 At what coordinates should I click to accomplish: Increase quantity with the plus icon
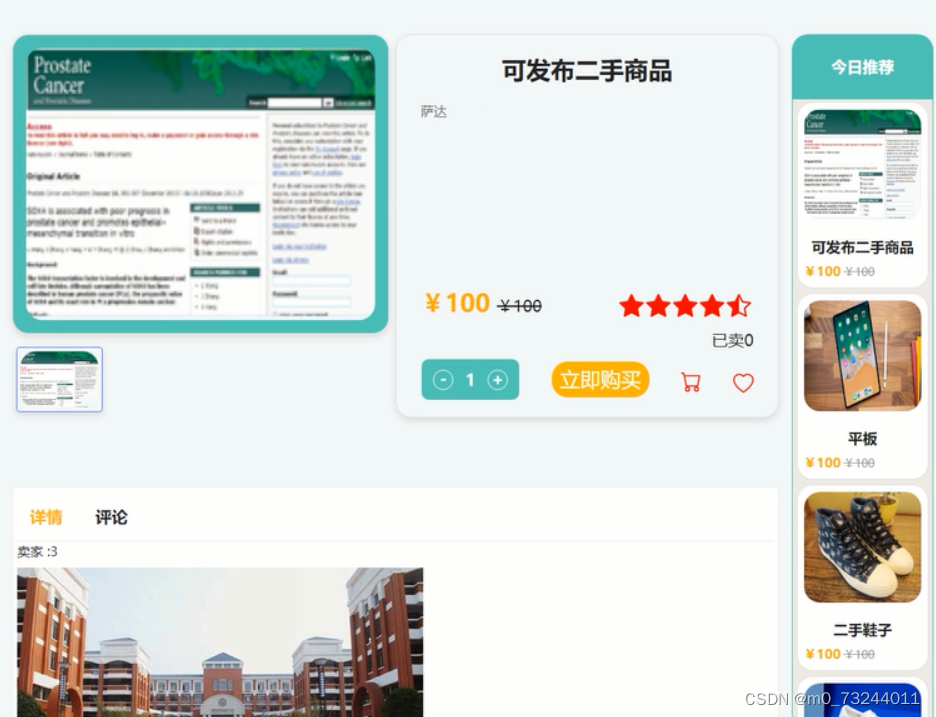(x=497, y=380)
